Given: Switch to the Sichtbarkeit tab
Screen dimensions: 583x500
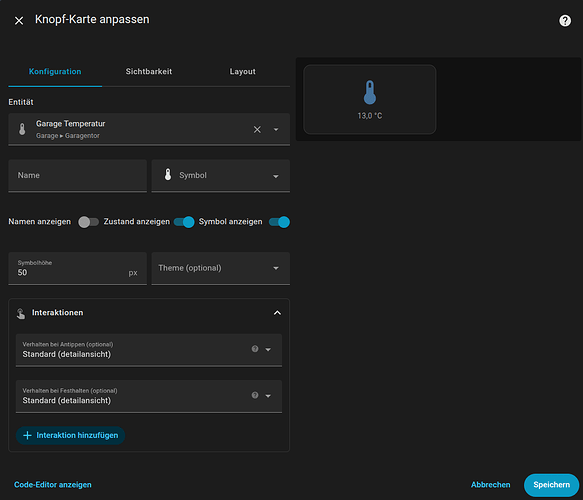Looking at the screenshot, I should point(149,71).
